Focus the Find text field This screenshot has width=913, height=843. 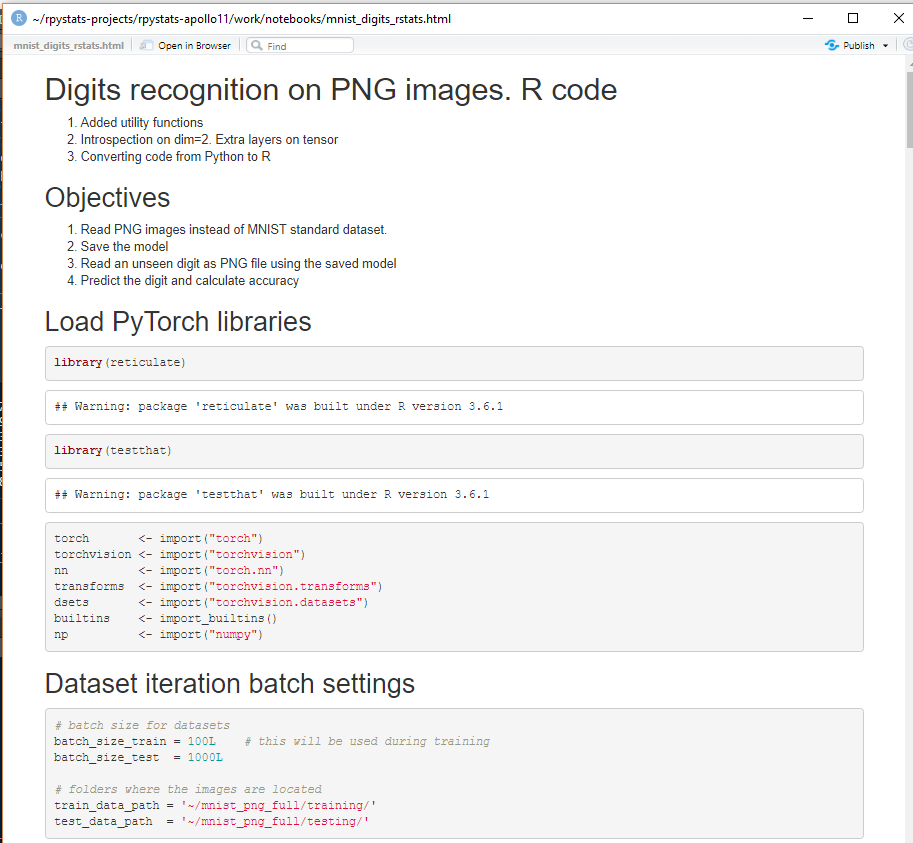[307, 46]
